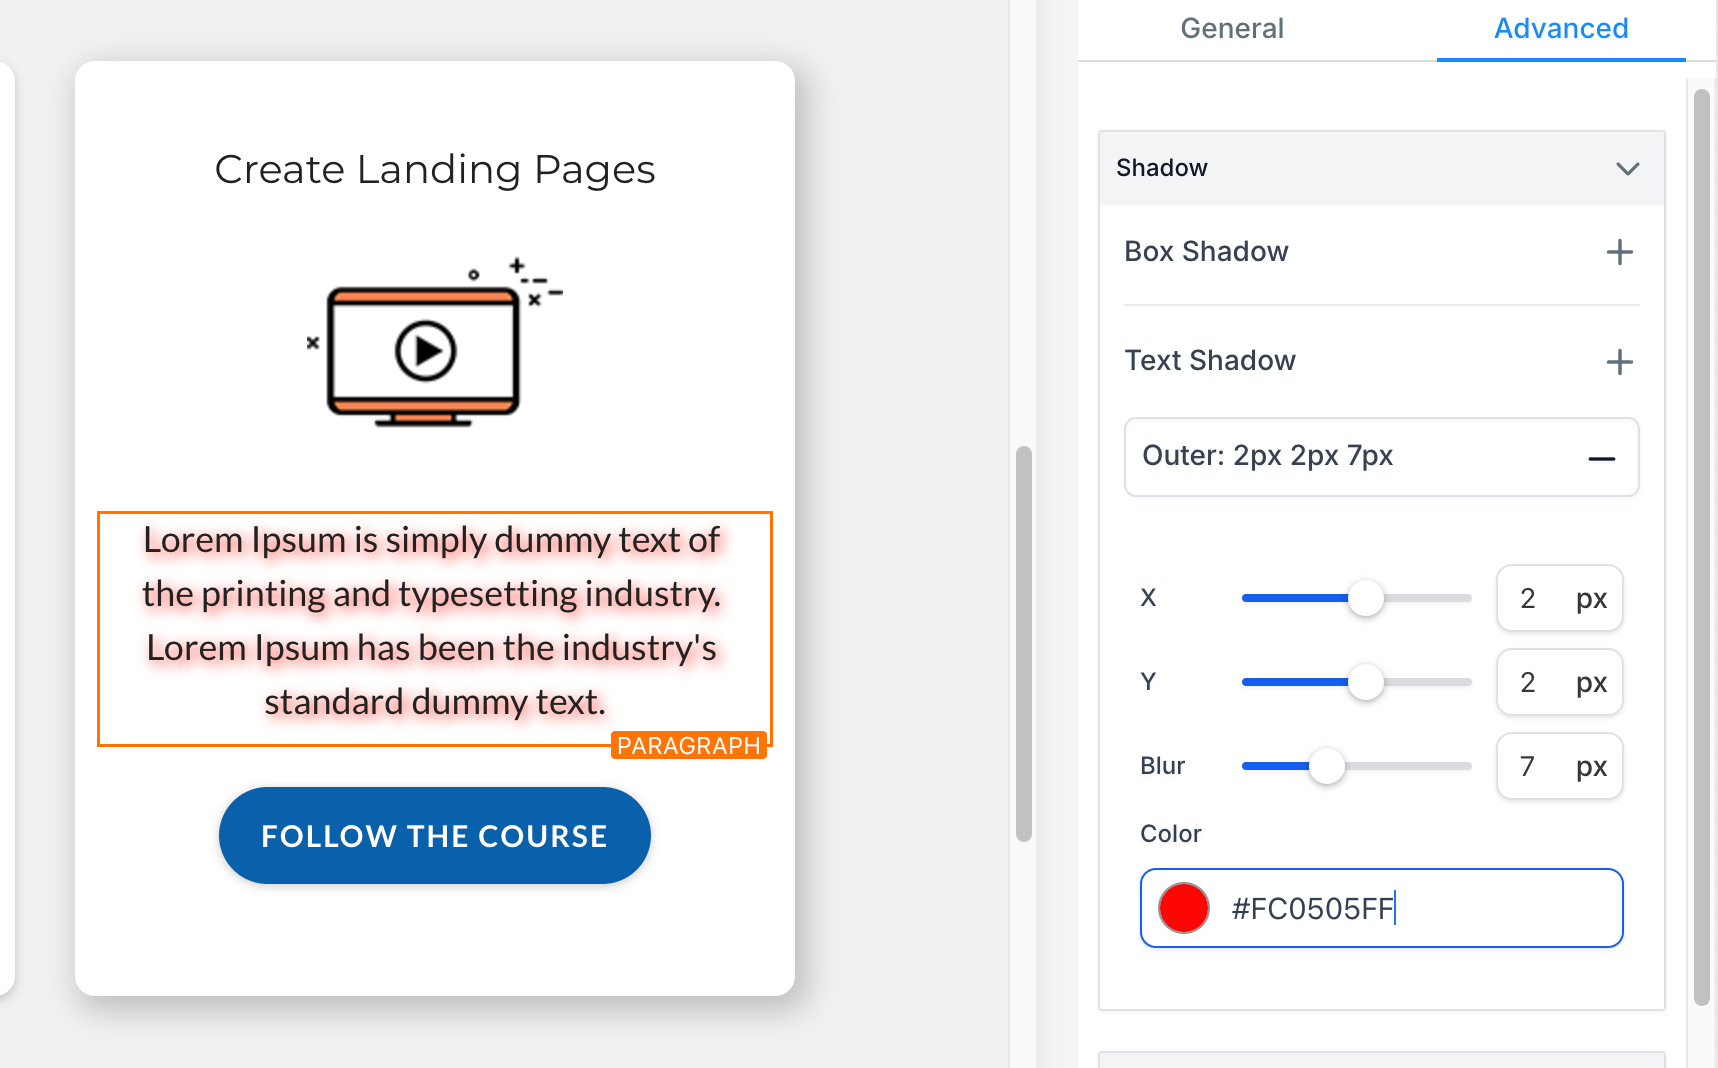1718x1068 pixels.
Task: Focus the #FC0505FF color hex field
Action: coord(1382,908)
